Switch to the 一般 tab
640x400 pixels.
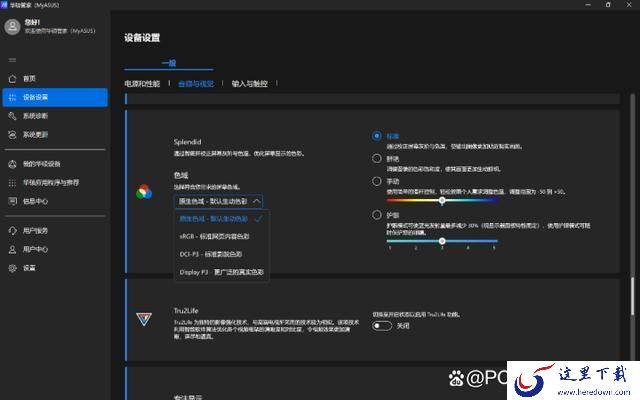[x=169, y=63]
